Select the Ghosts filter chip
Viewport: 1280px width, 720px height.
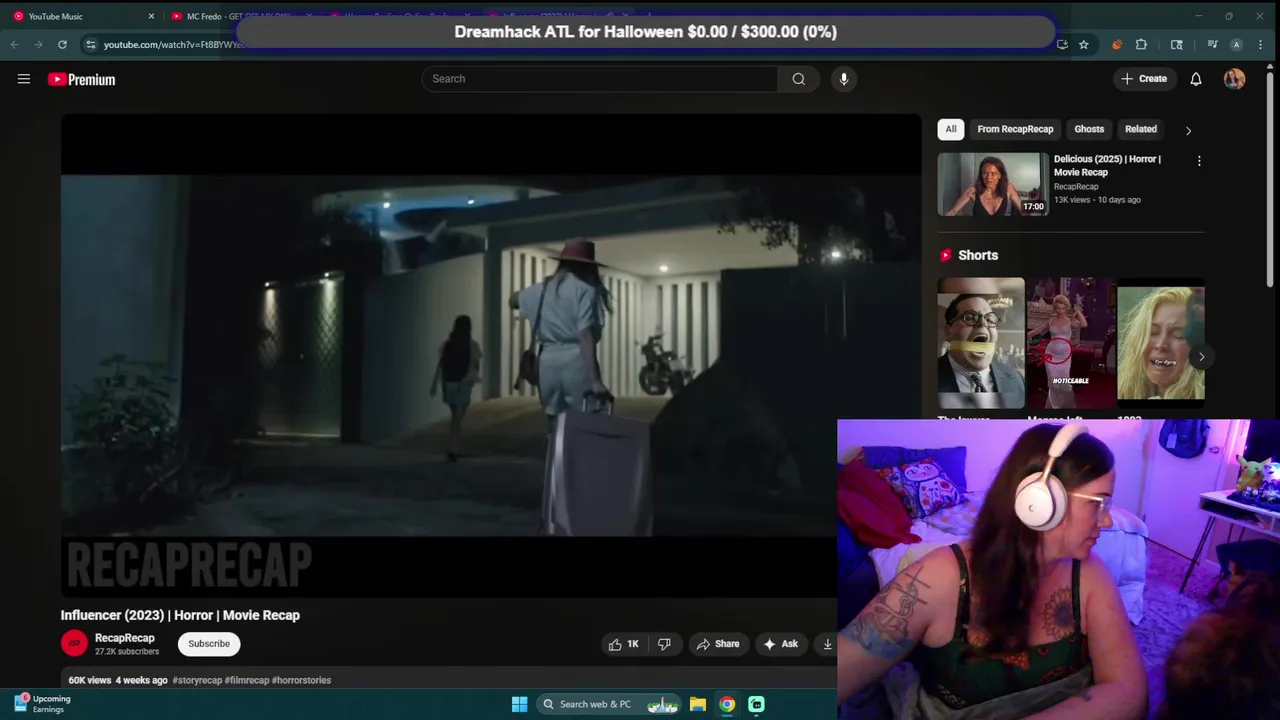tap(1089, 129)
